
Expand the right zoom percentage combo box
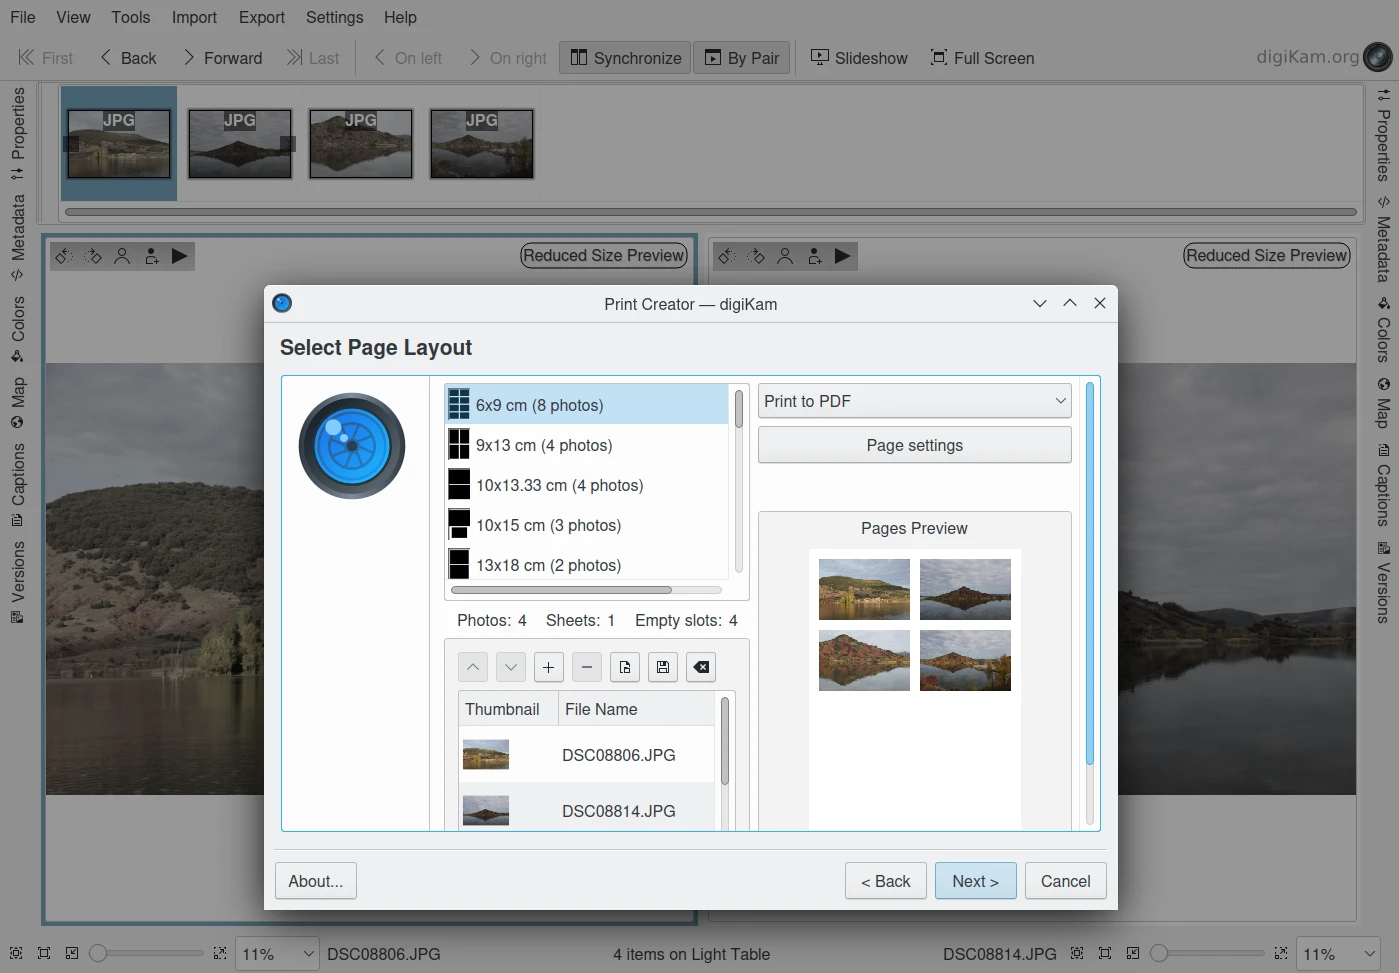coord(1369,954)
